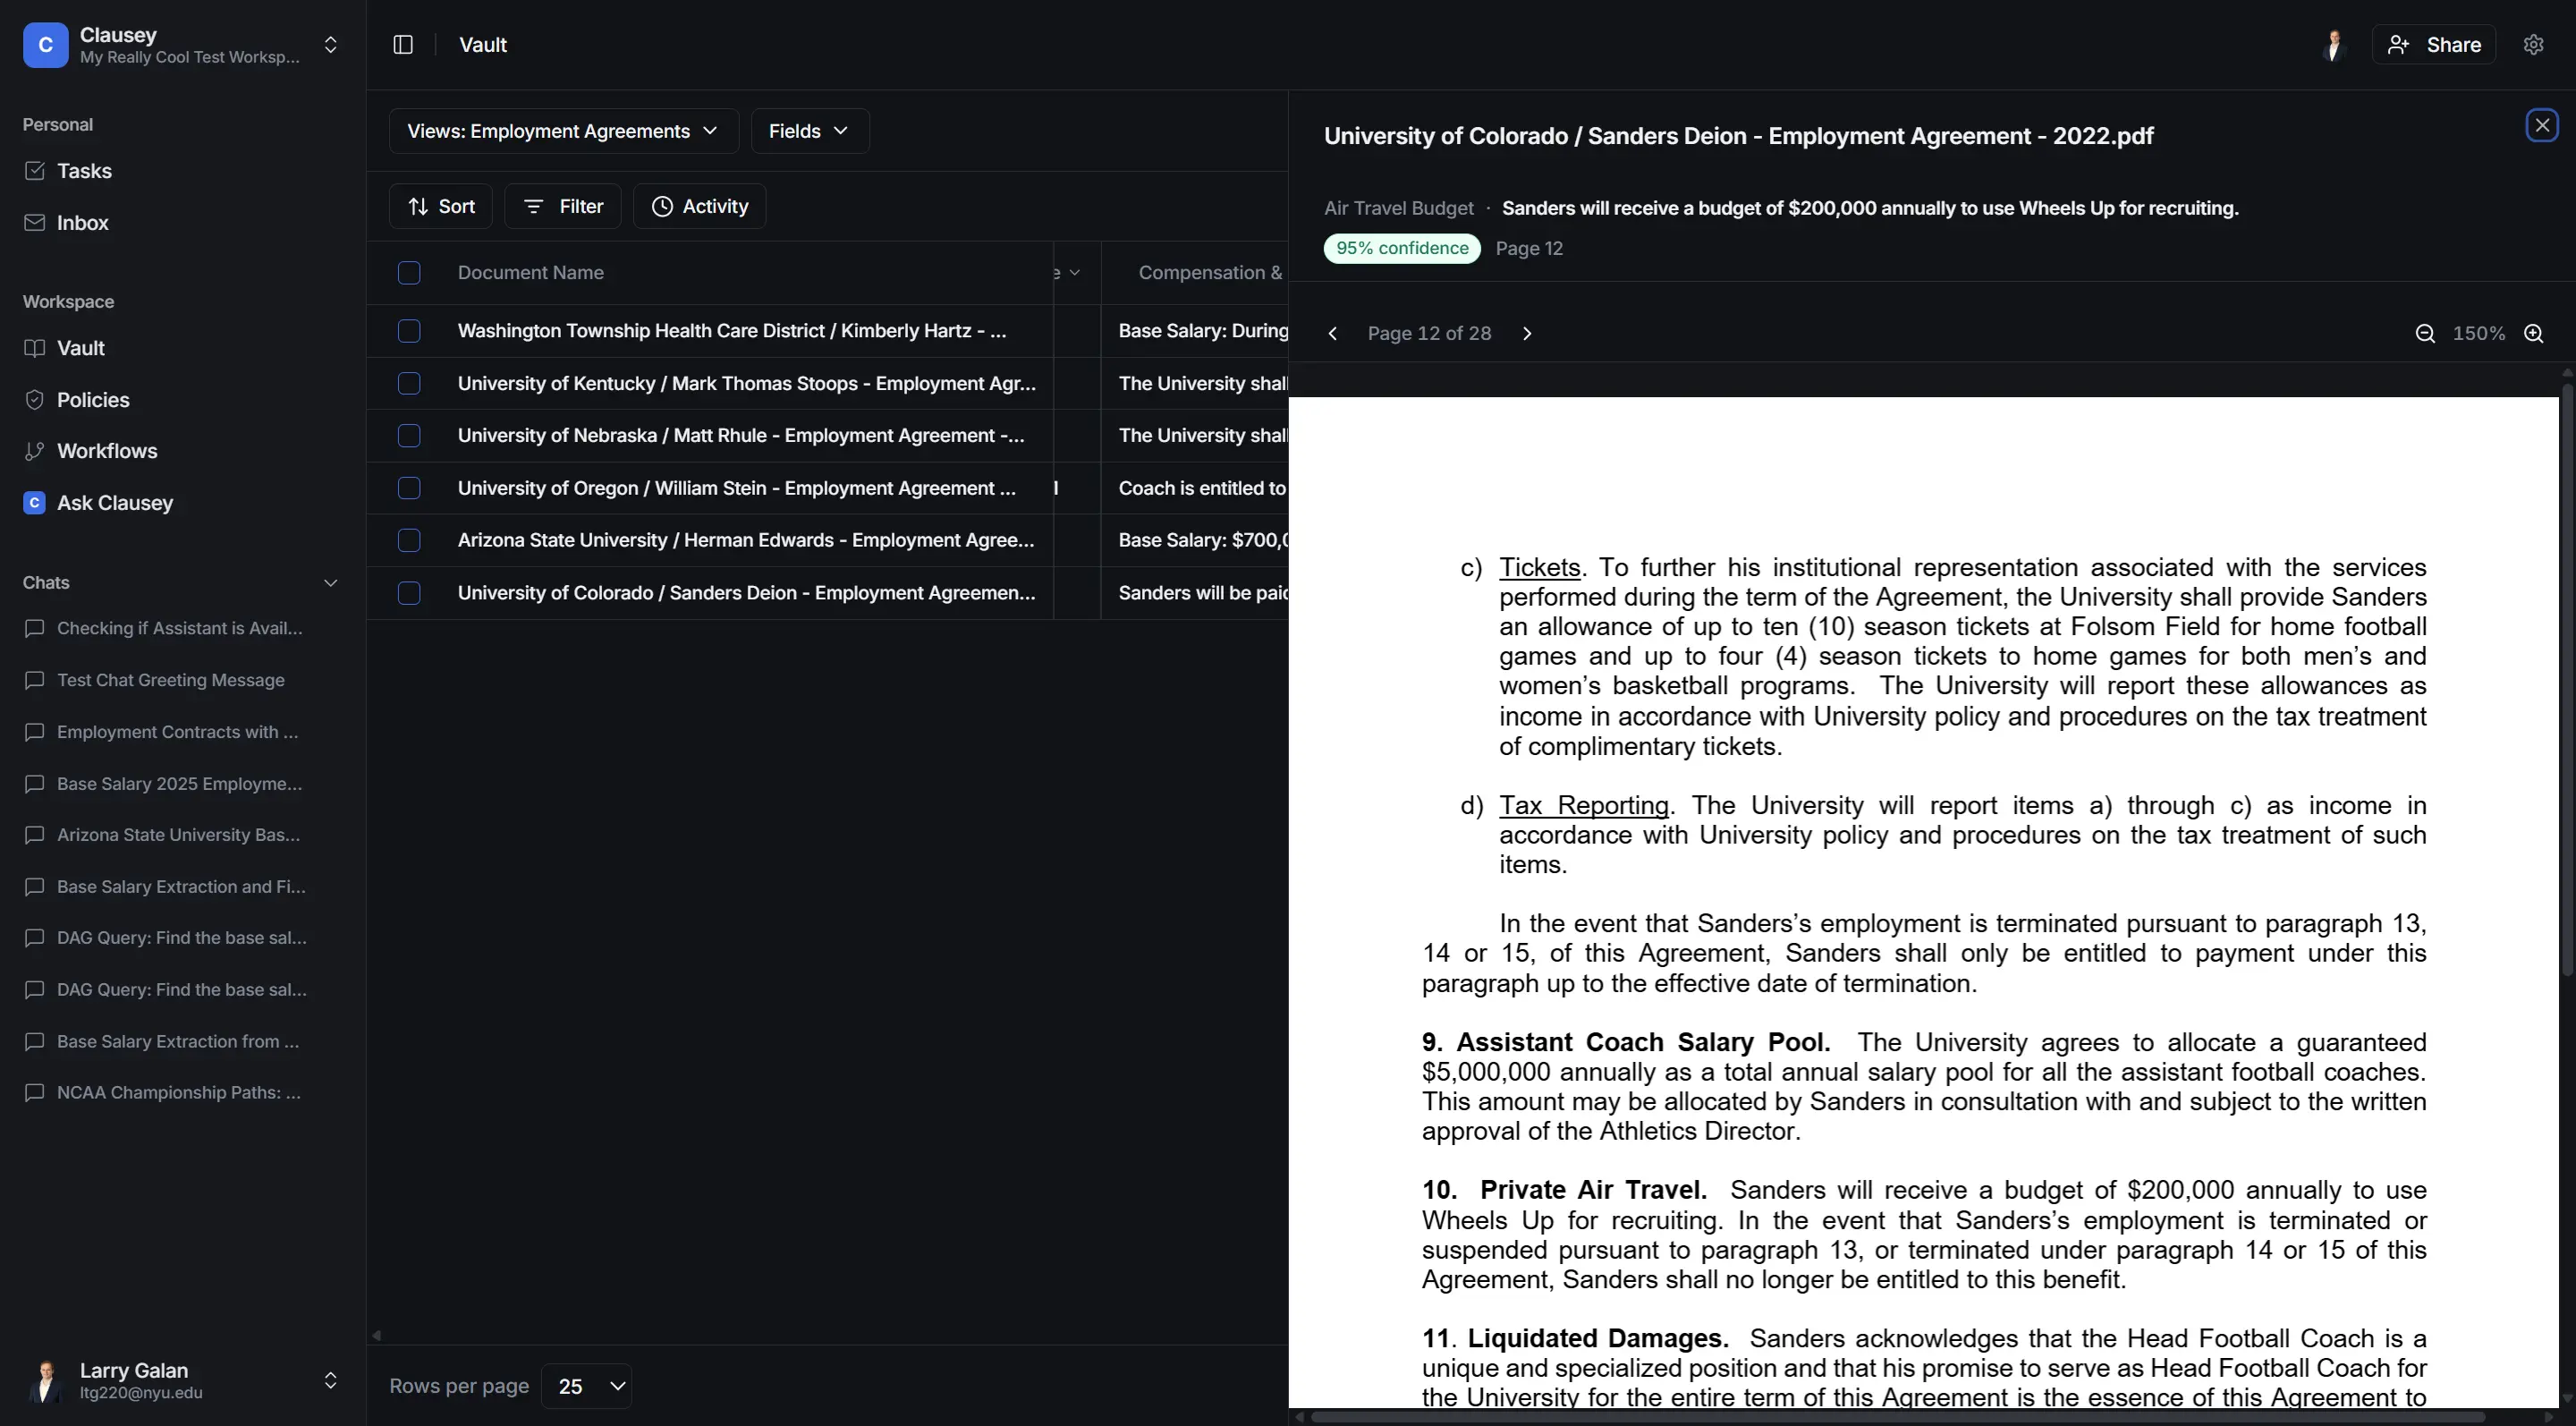Screen dimensions: 2576x1426
Task: Navigate to Workflows in sidebar
Action: (107, 451)
